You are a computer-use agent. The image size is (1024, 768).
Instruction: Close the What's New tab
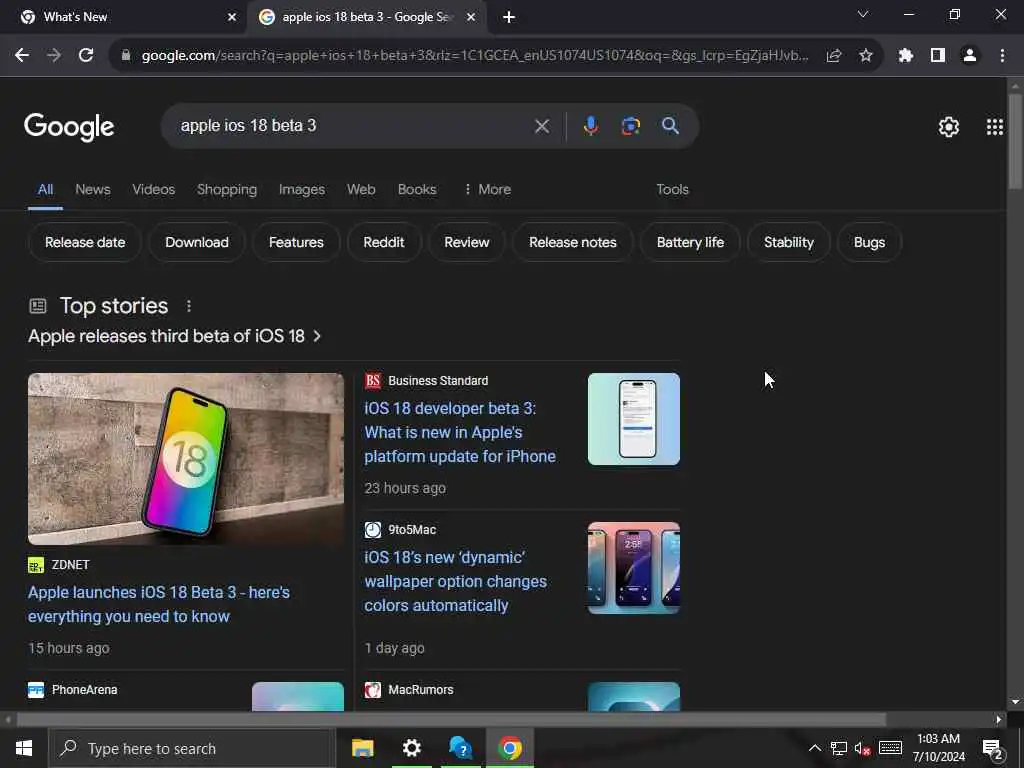pyautogui.click(x=232, y=17)
